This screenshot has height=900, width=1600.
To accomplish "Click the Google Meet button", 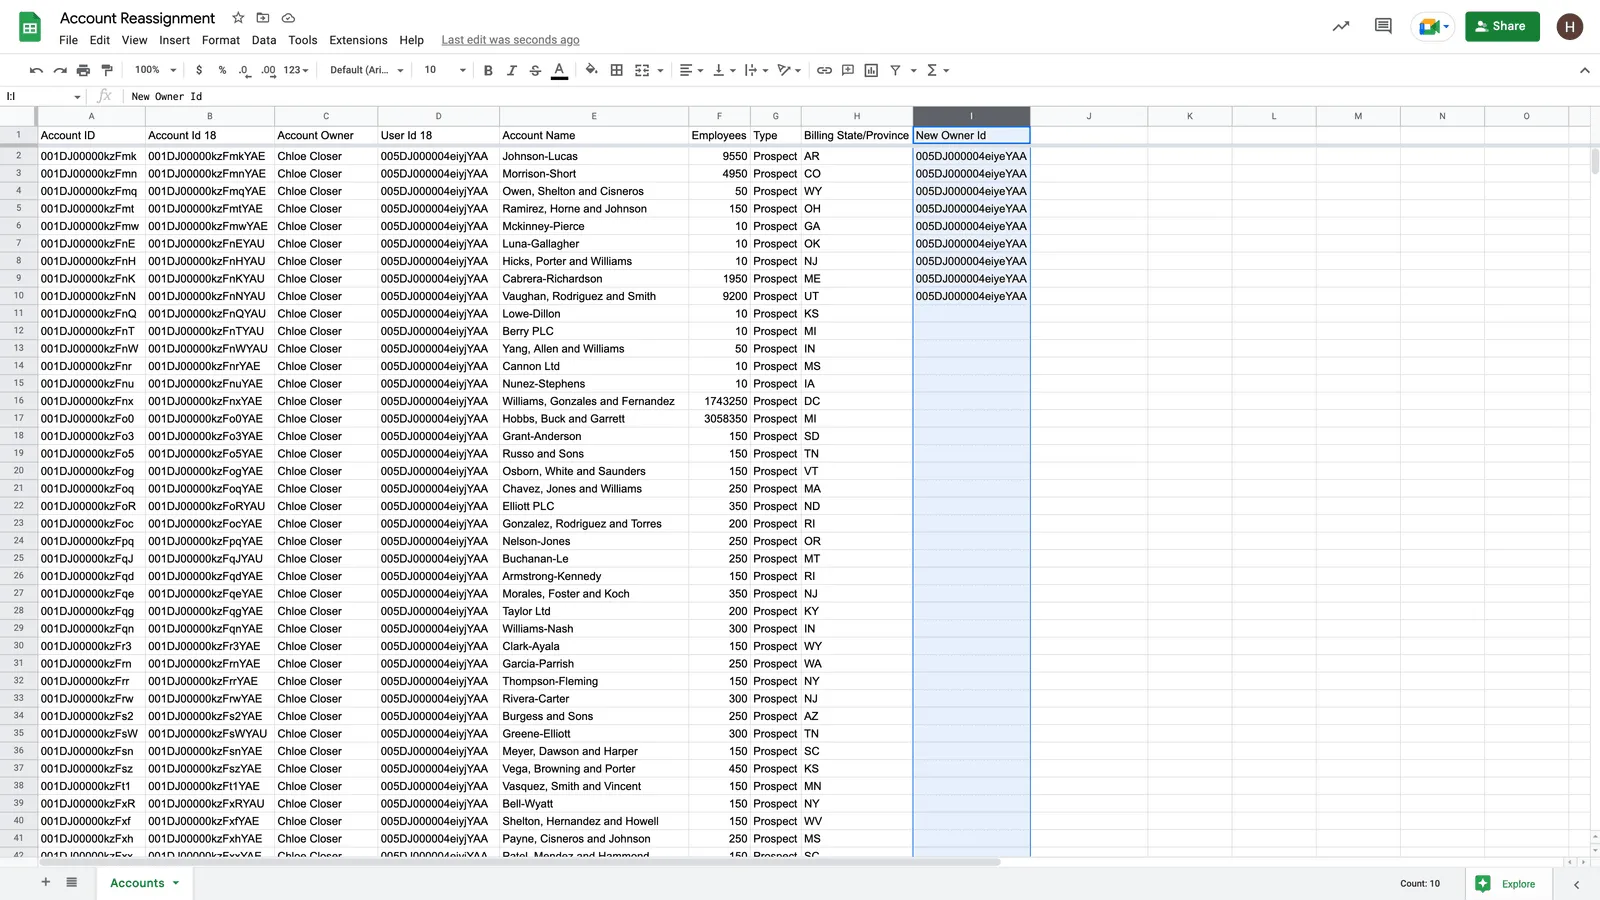I will click(x=1433, y=26).
